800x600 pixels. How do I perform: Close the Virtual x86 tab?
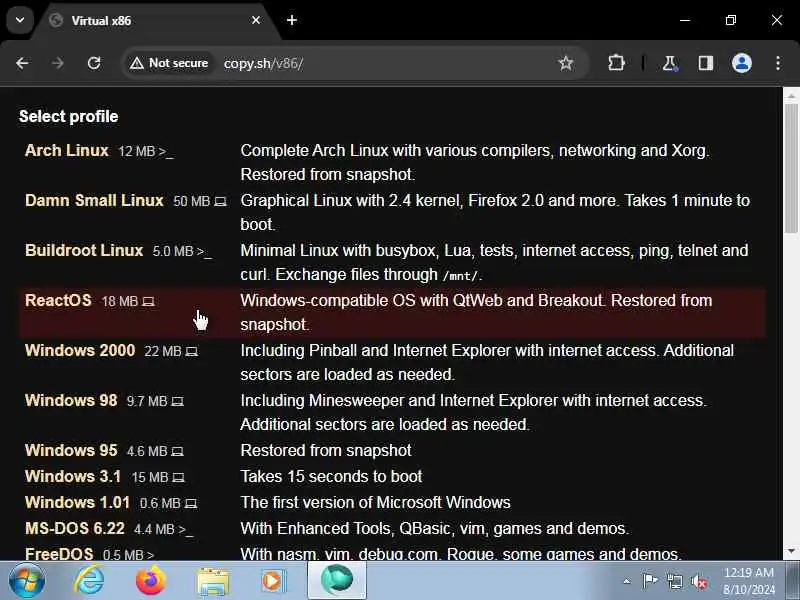[256, 20]
